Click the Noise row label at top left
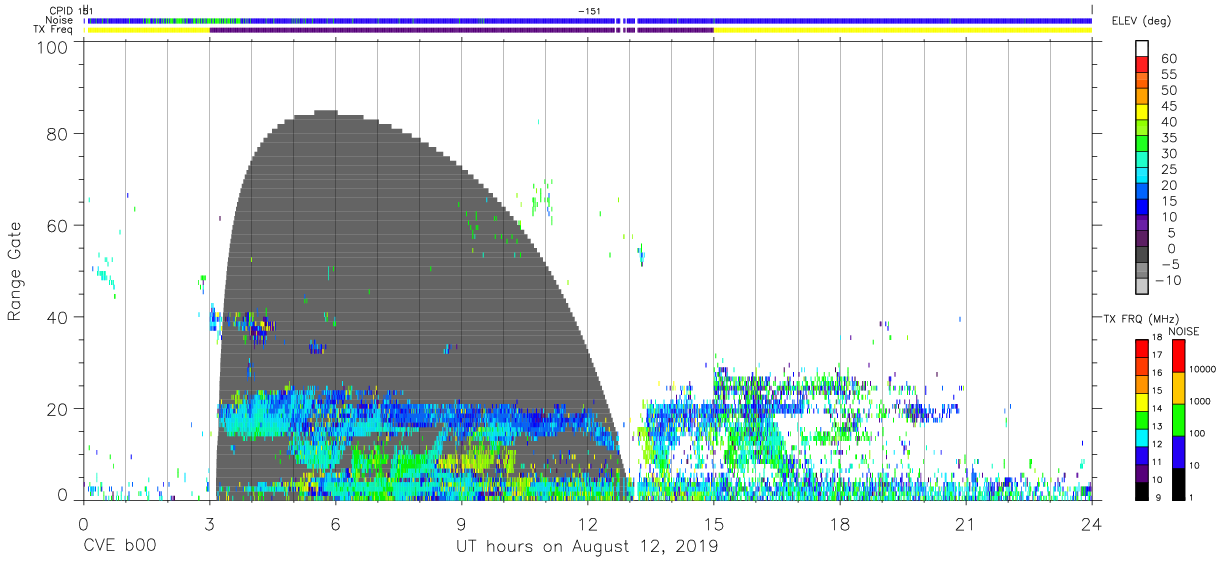 tap(61, 20)
